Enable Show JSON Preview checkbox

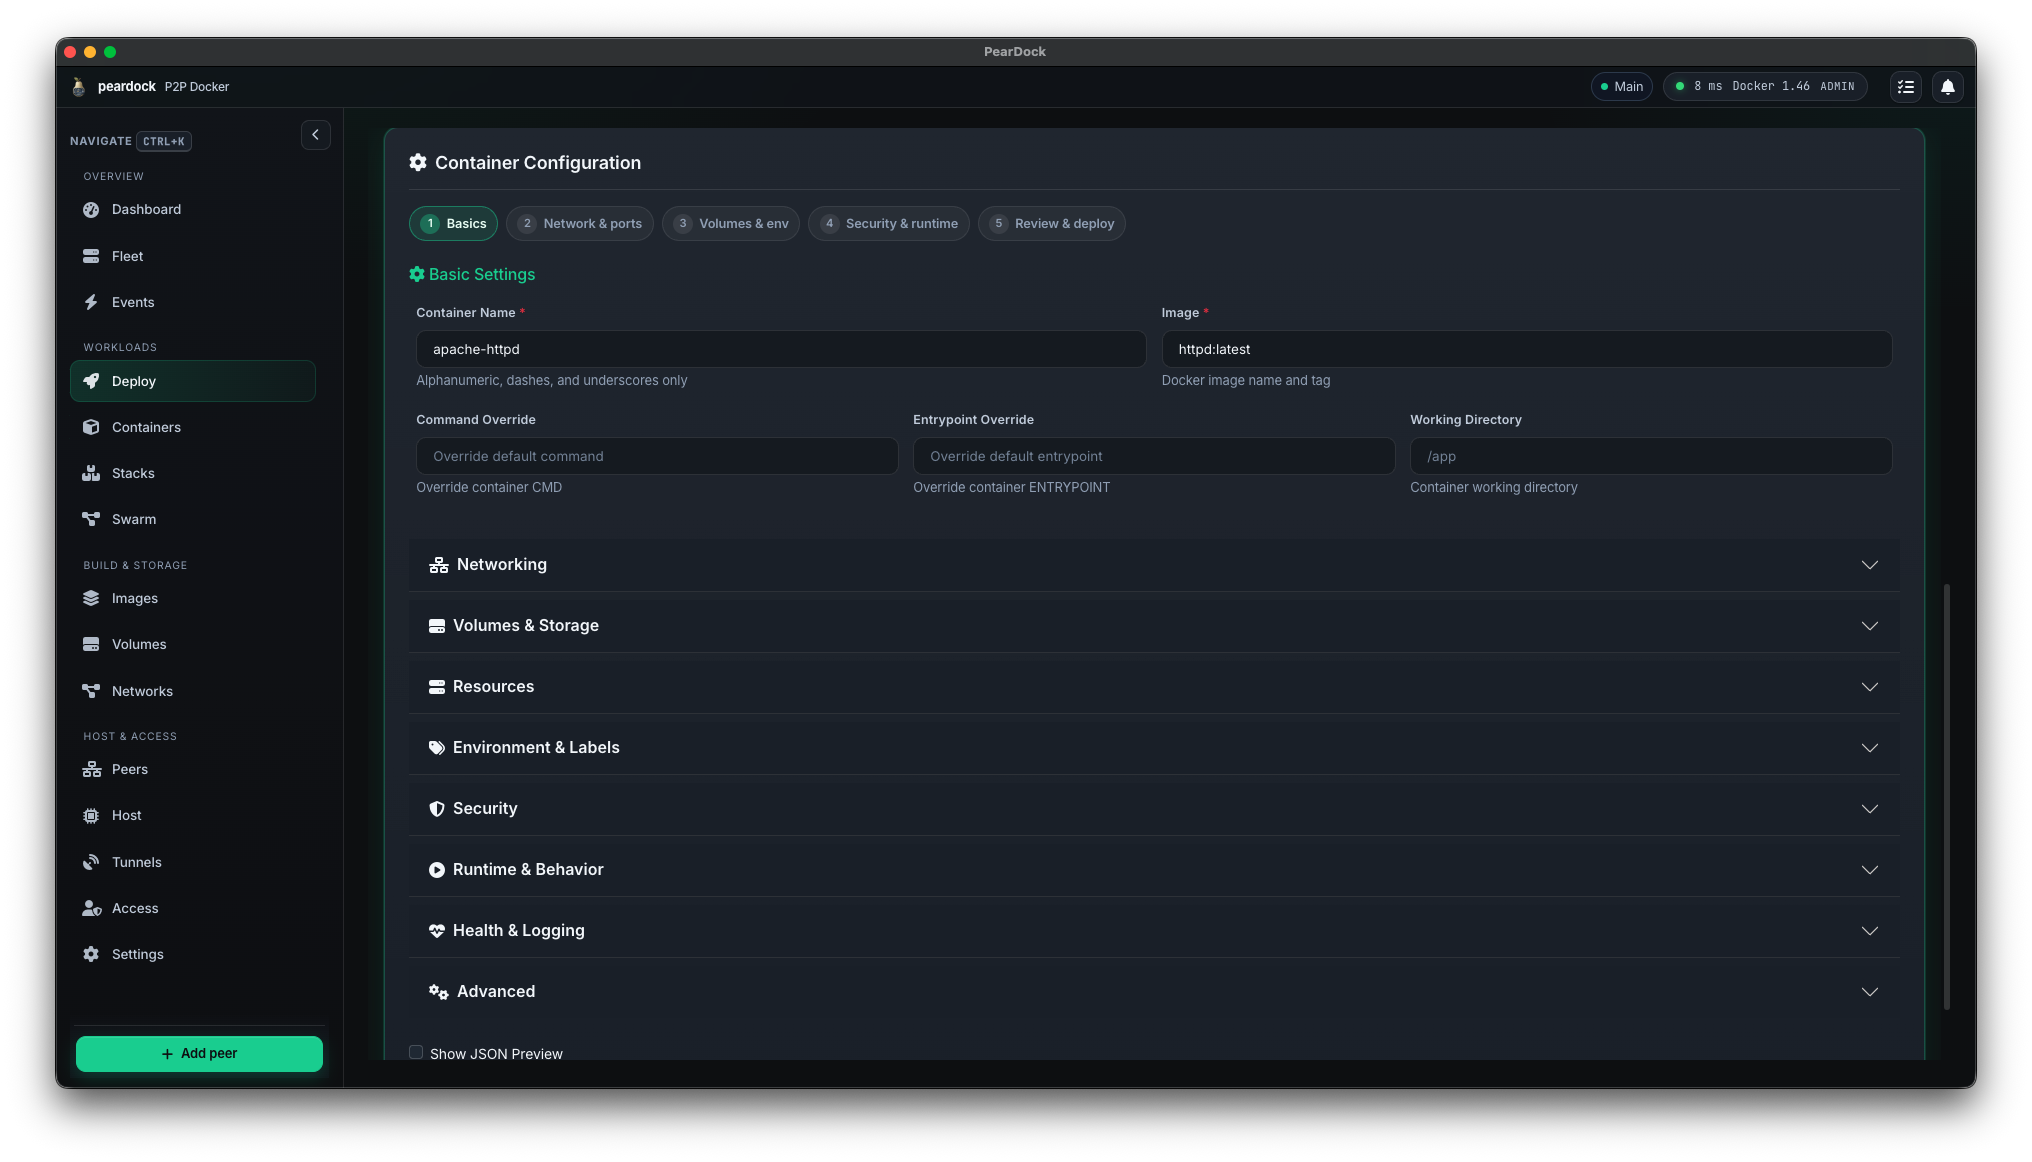click(416, 1052)
